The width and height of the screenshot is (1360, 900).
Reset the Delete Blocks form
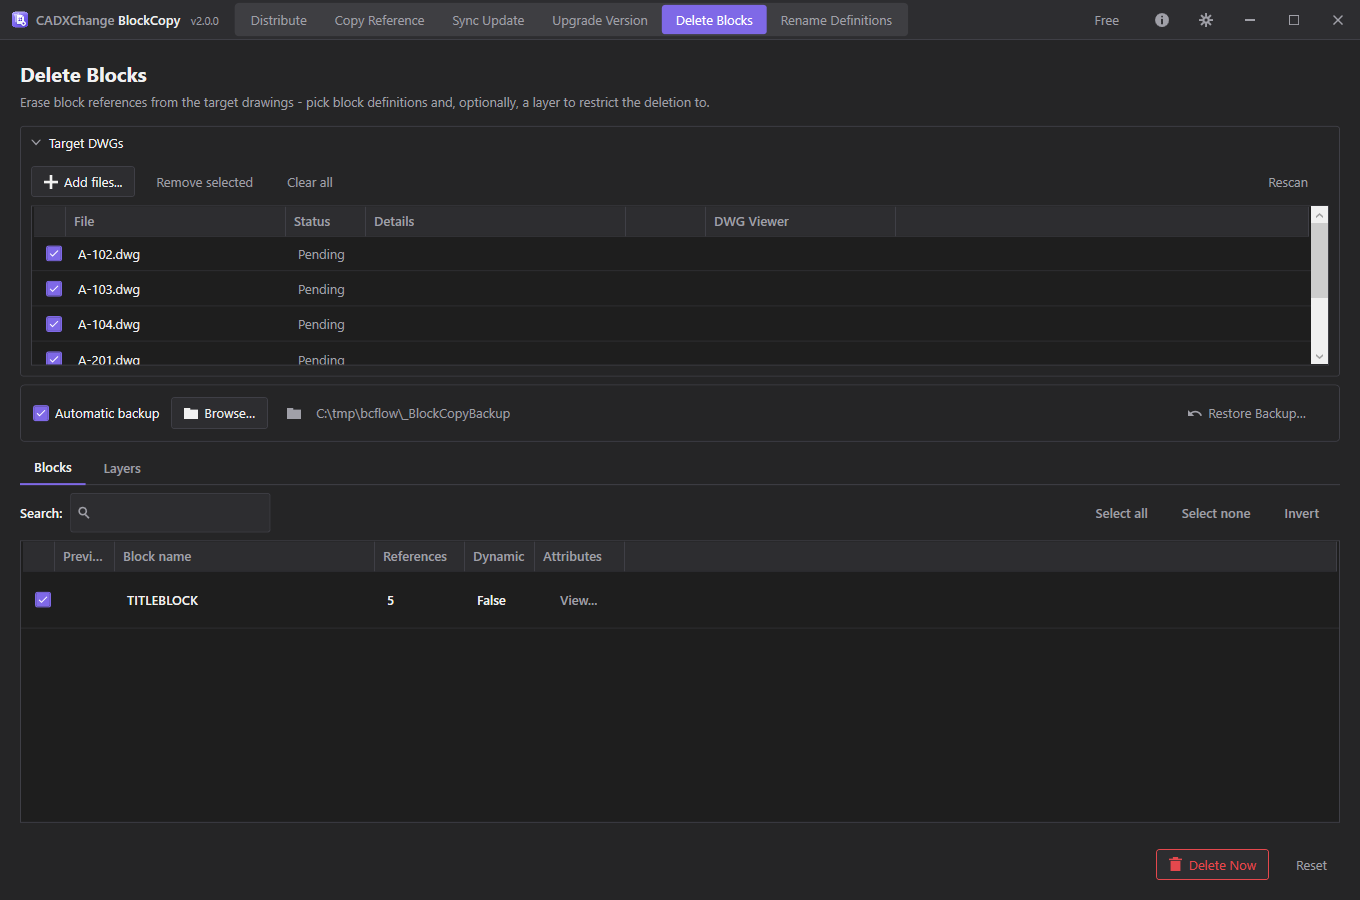tap(1311, 865)
